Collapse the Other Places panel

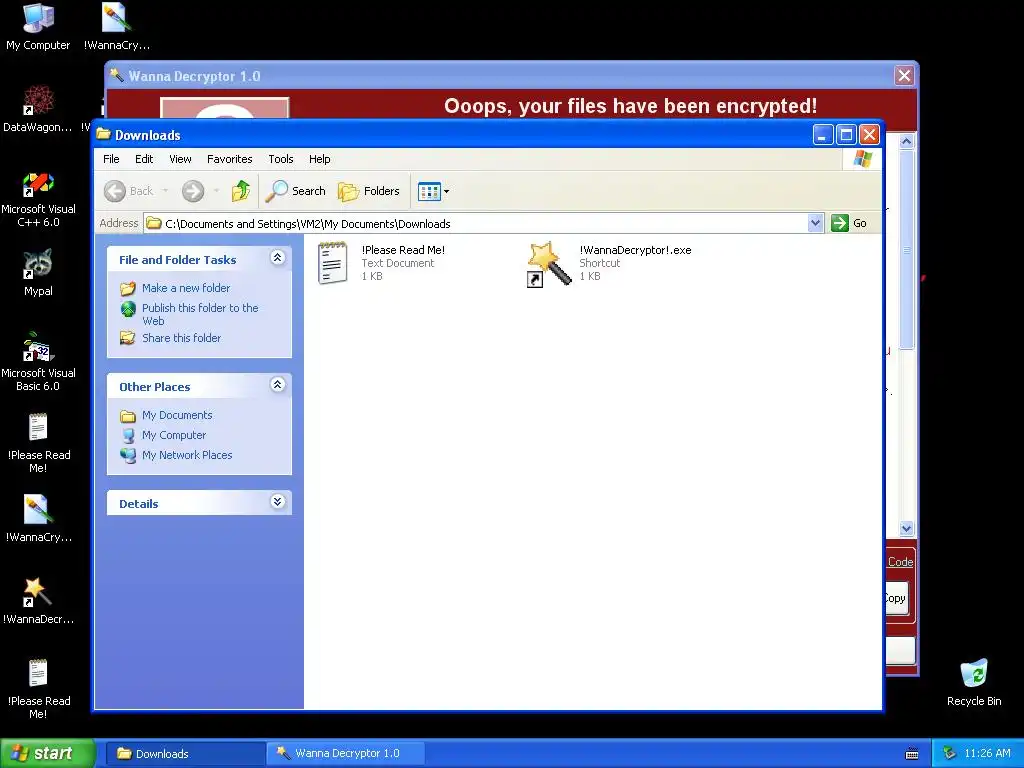pyautogui.click(x=278, y=385)
